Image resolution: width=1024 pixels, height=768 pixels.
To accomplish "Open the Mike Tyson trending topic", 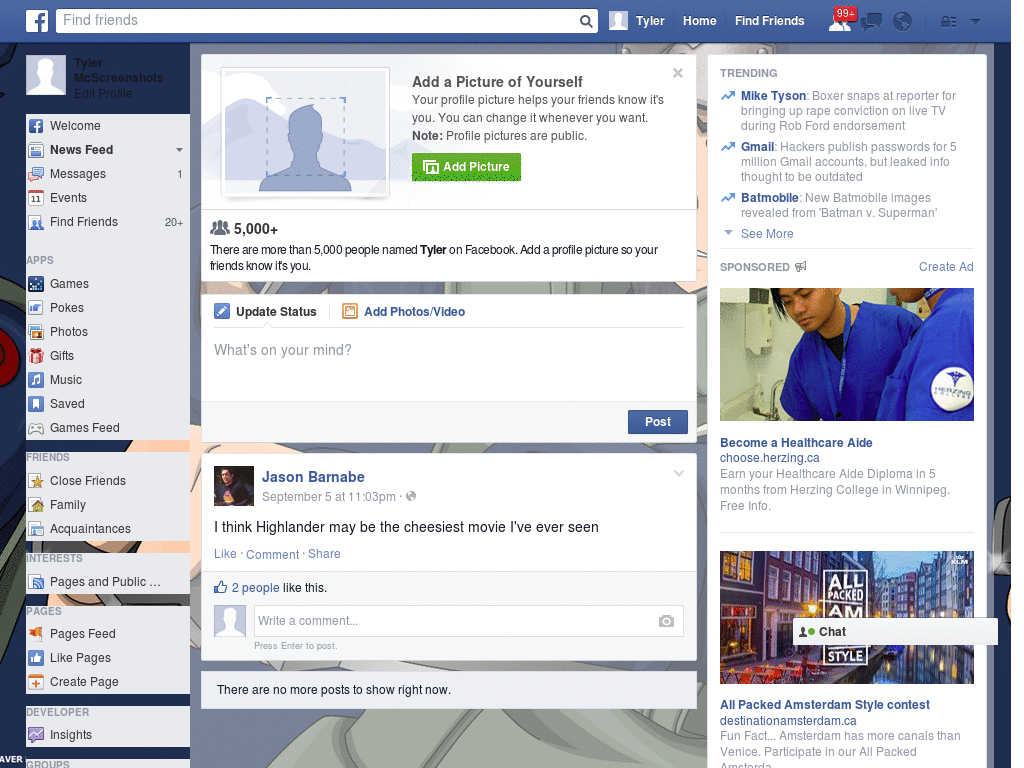I will (x=773, y=96).
